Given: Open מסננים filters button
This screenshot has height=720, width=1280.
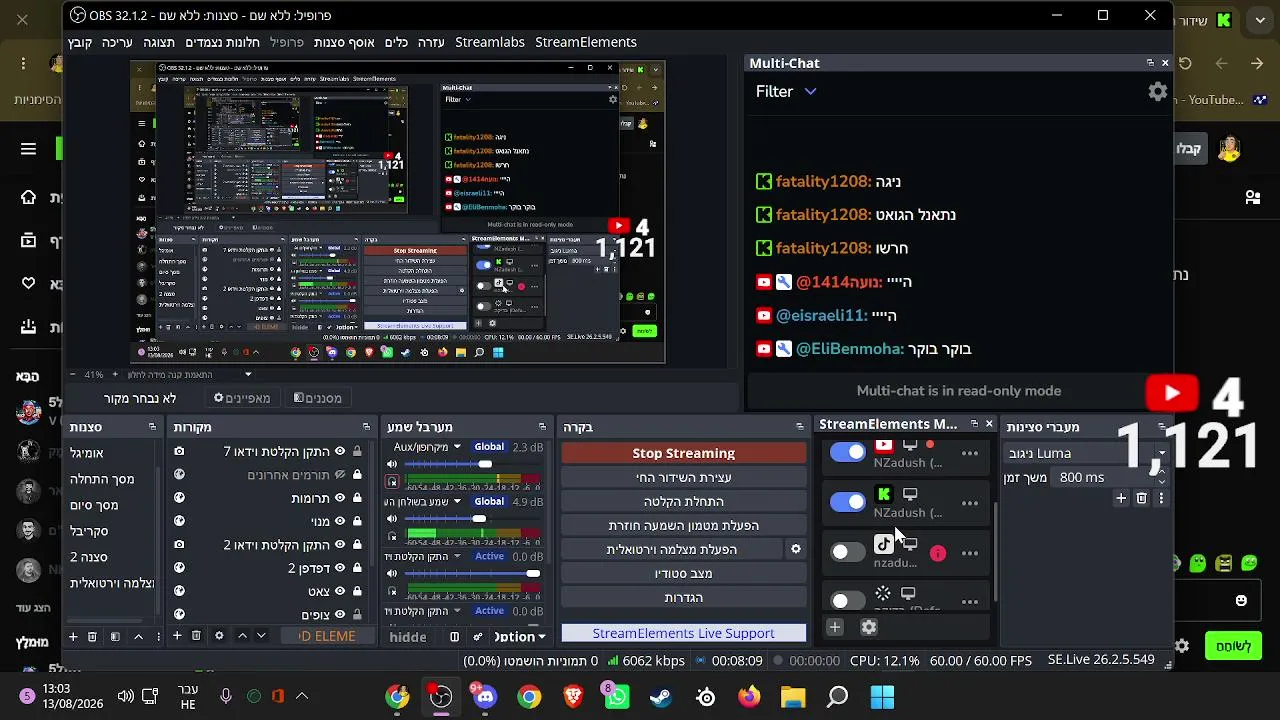Looking at the screenshot, I should [318, 398].
